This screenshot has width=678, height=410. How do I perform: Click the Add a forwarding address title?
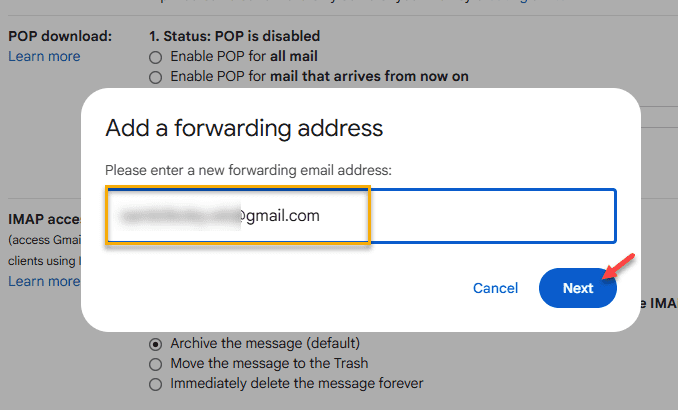pyautogui.click(x=244, y=128)
